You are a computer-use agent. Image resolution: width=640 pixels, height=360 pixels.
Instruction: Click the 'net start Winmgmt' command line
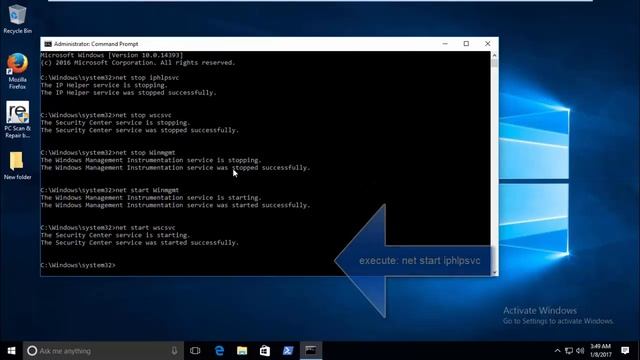(x=110, y=190)
